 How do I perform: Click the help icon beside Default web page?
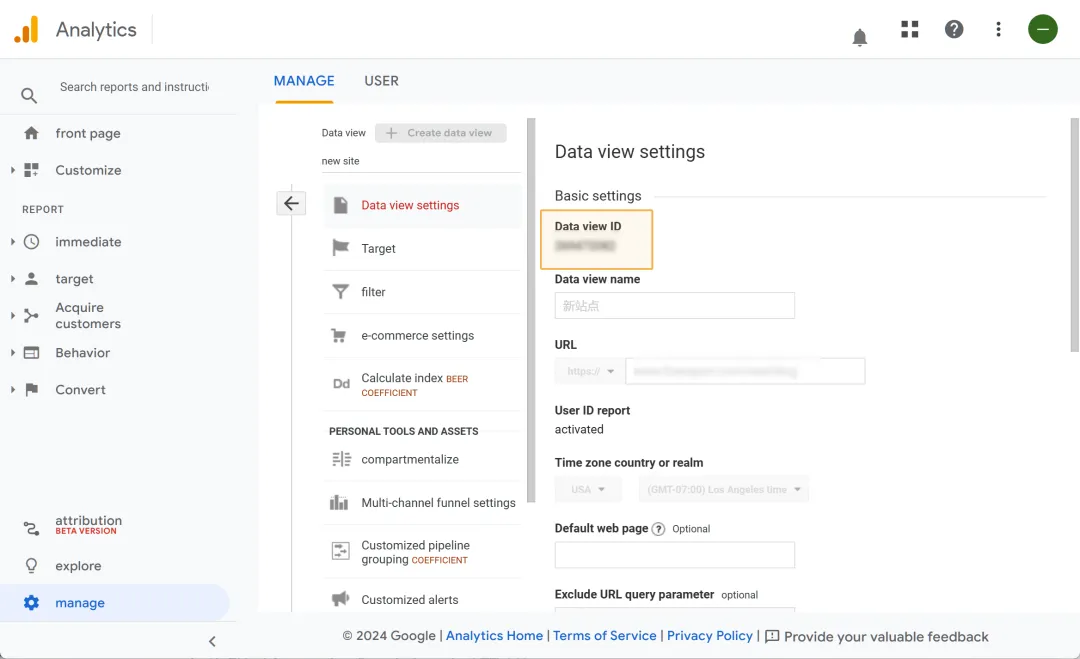[x=658, y=529]
